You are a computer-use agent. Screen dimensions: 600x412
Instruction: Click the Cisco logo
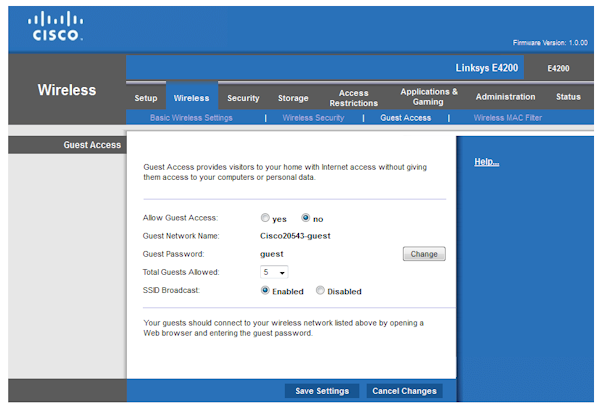point(56,26)
